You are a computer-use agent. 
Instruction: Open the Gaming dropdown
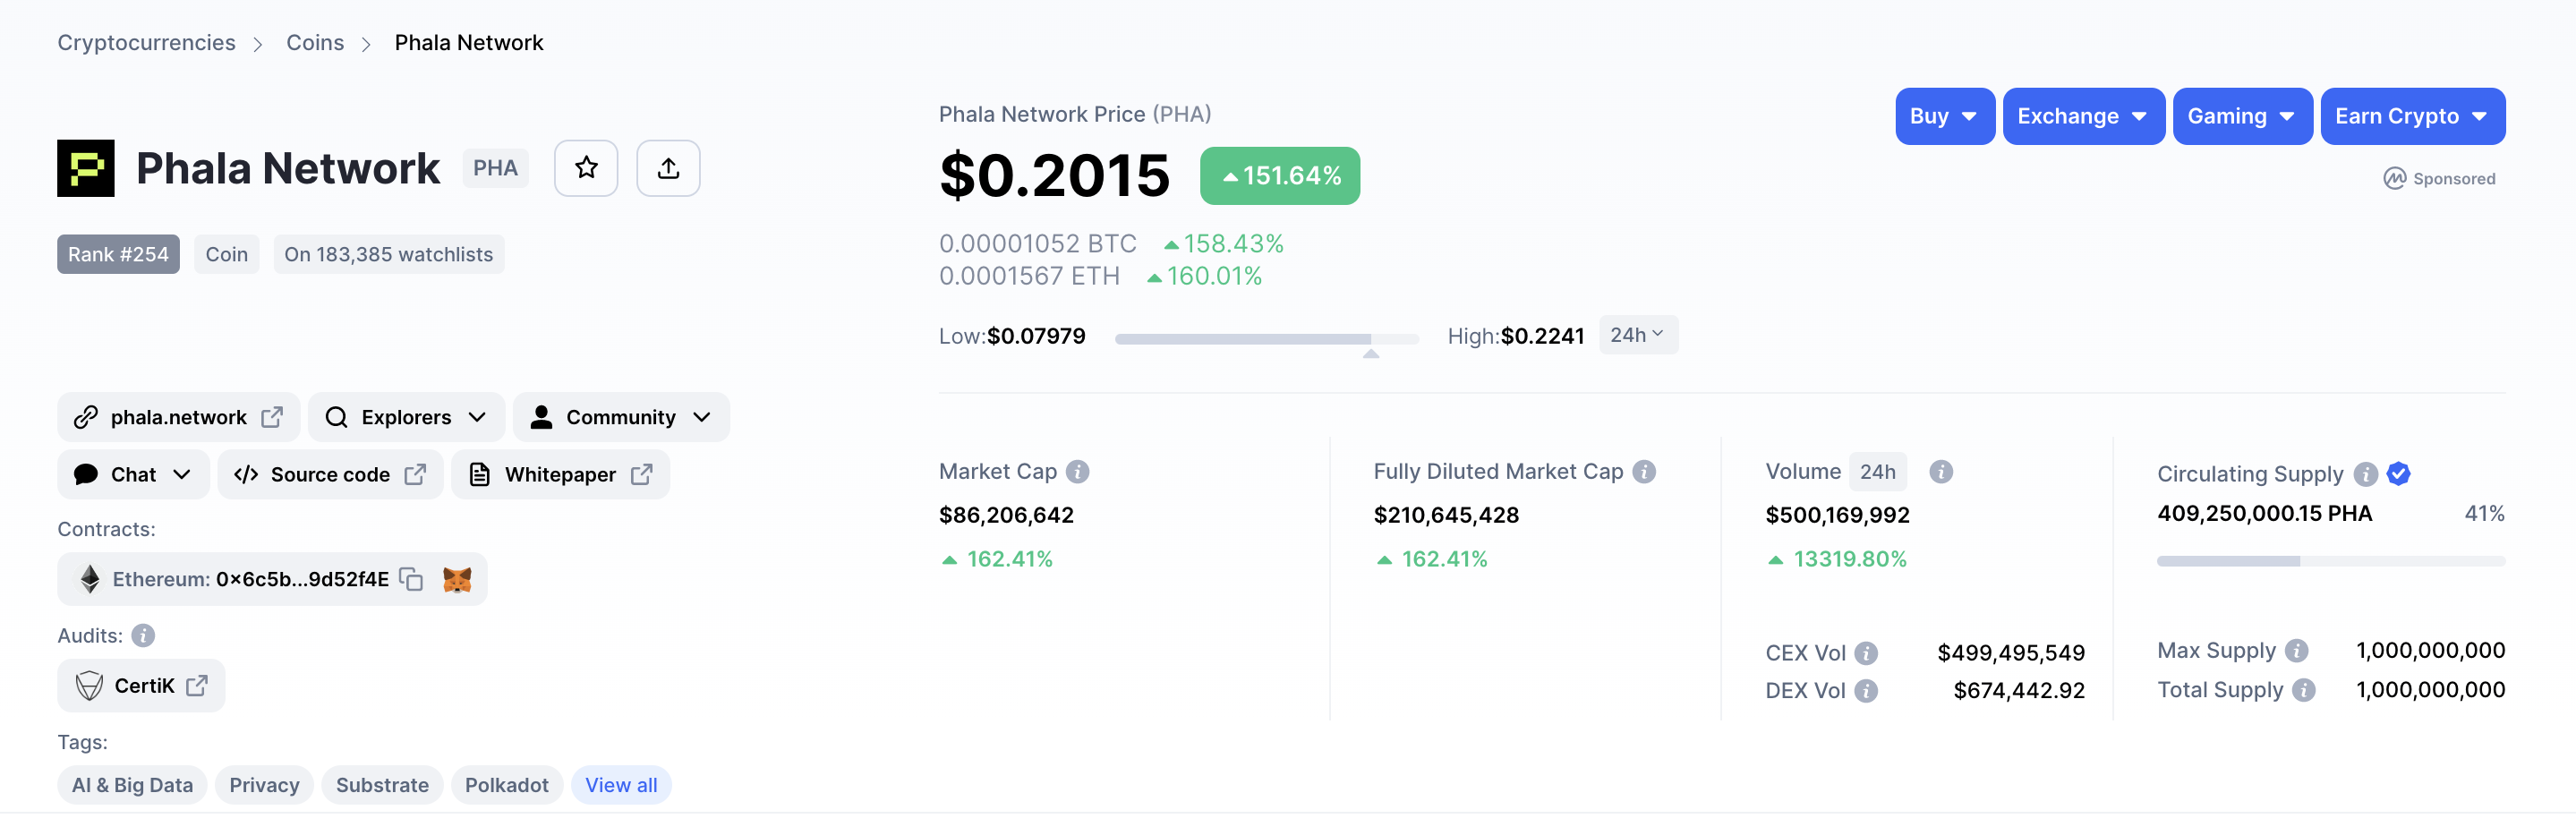2243,116
